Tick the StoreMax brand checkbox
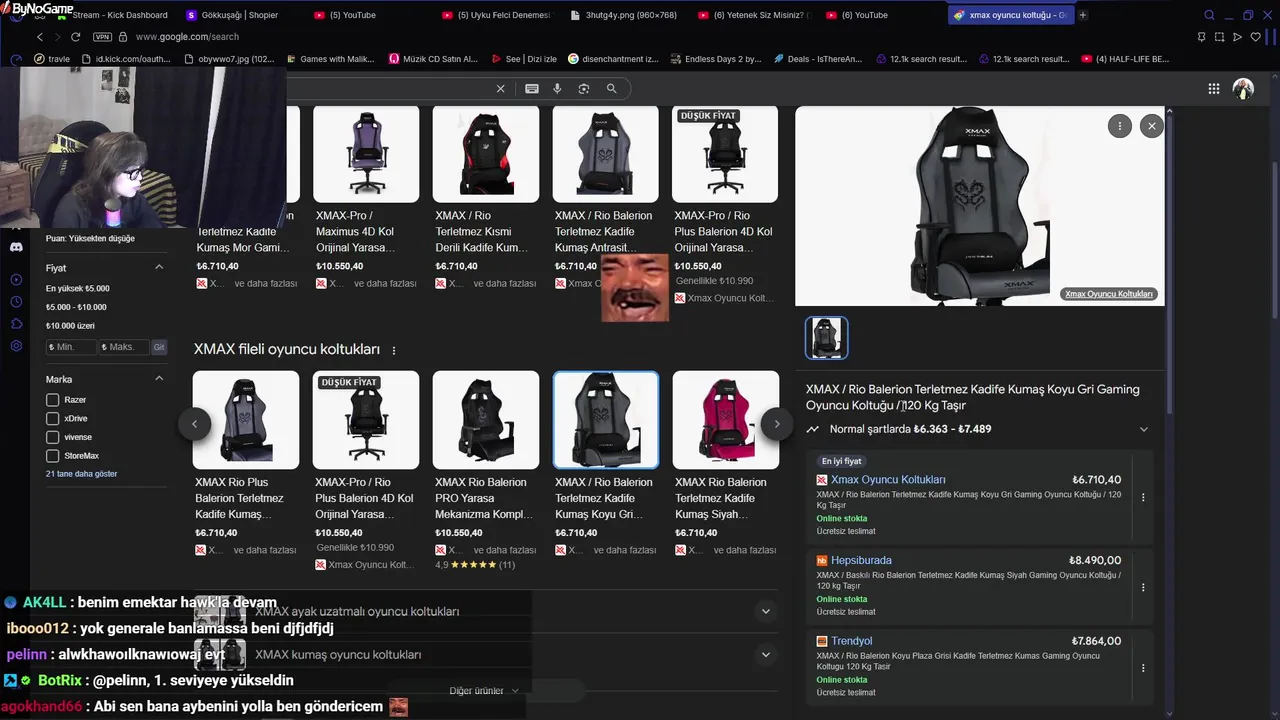The image size is (1280, 720). pos(53,456)
